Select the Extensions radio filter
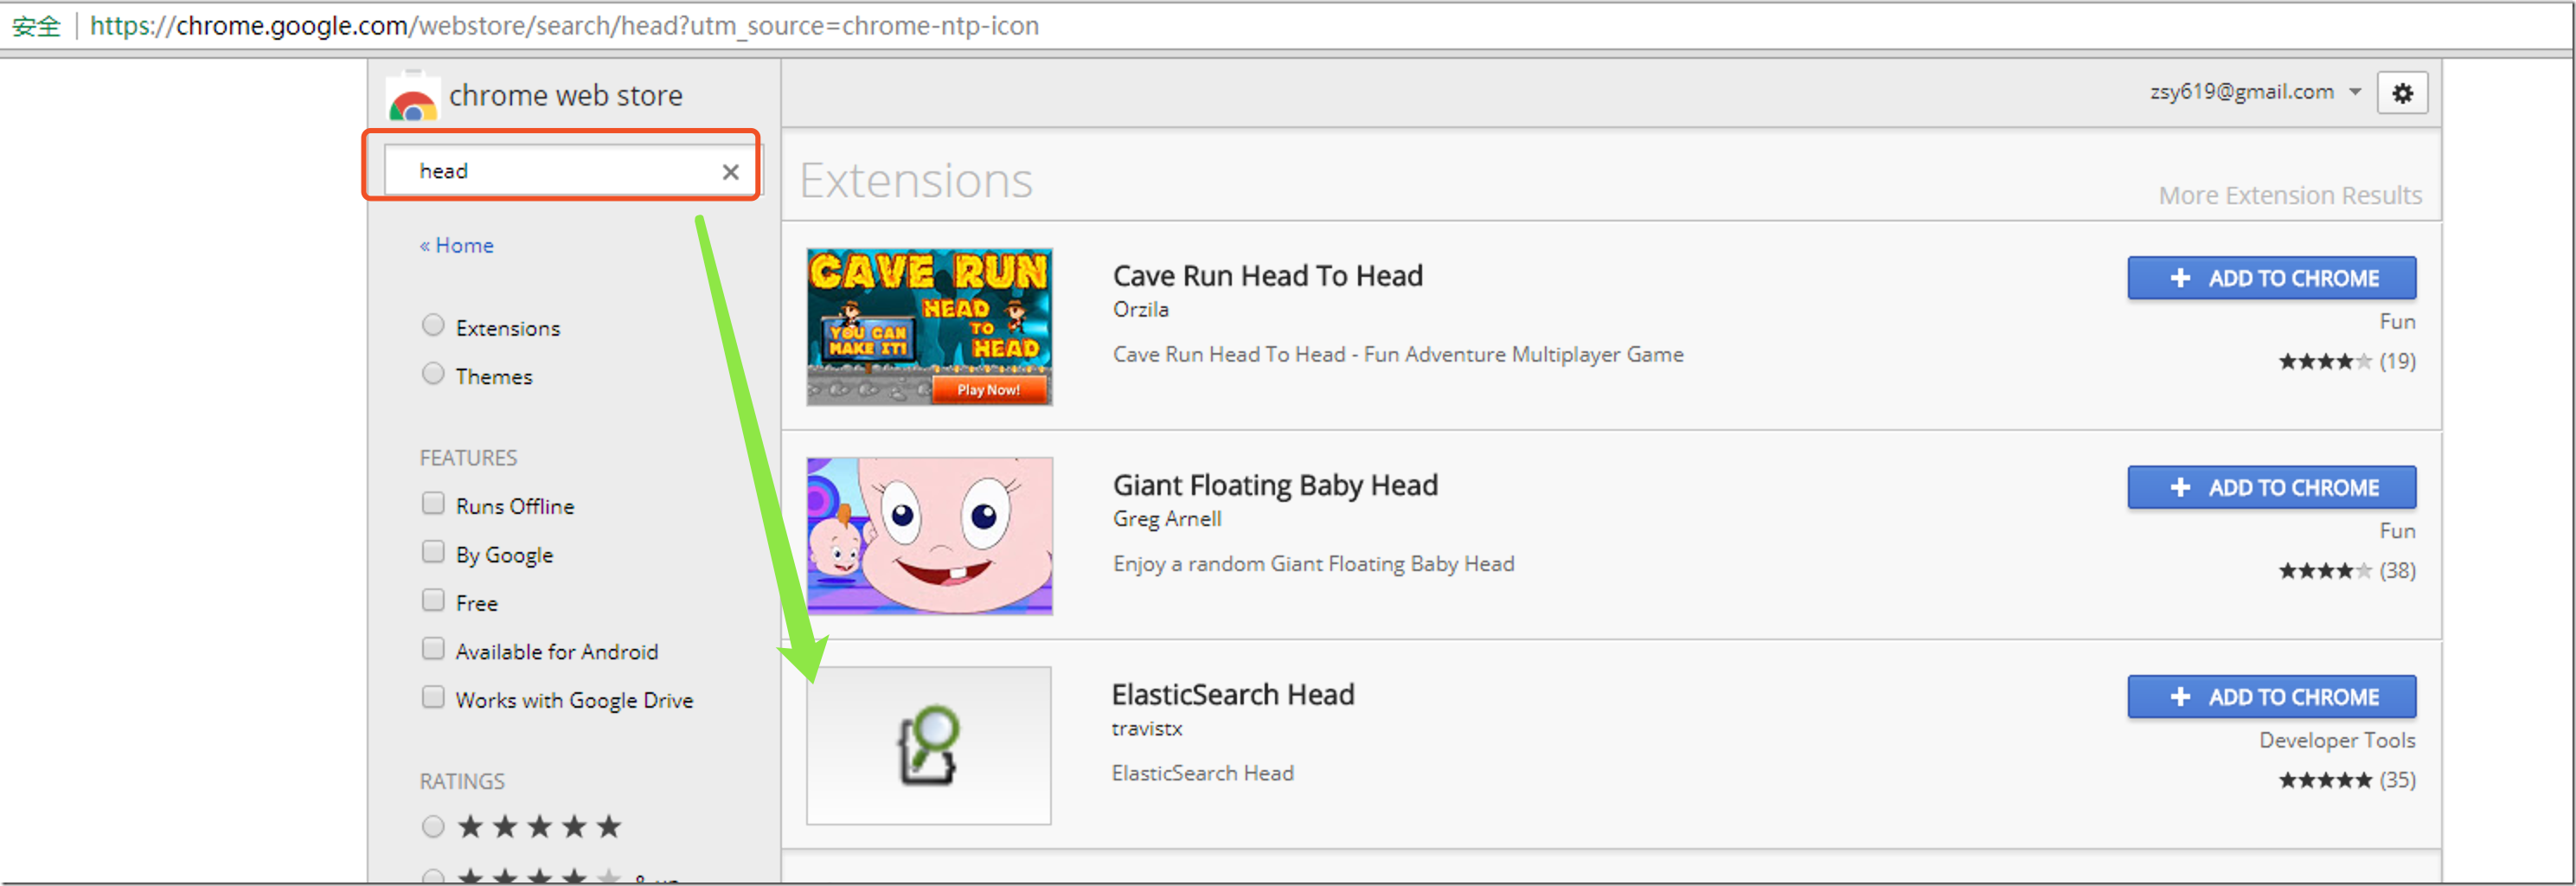This screenshot has height=886, width=2576. [x=432, y=325]
